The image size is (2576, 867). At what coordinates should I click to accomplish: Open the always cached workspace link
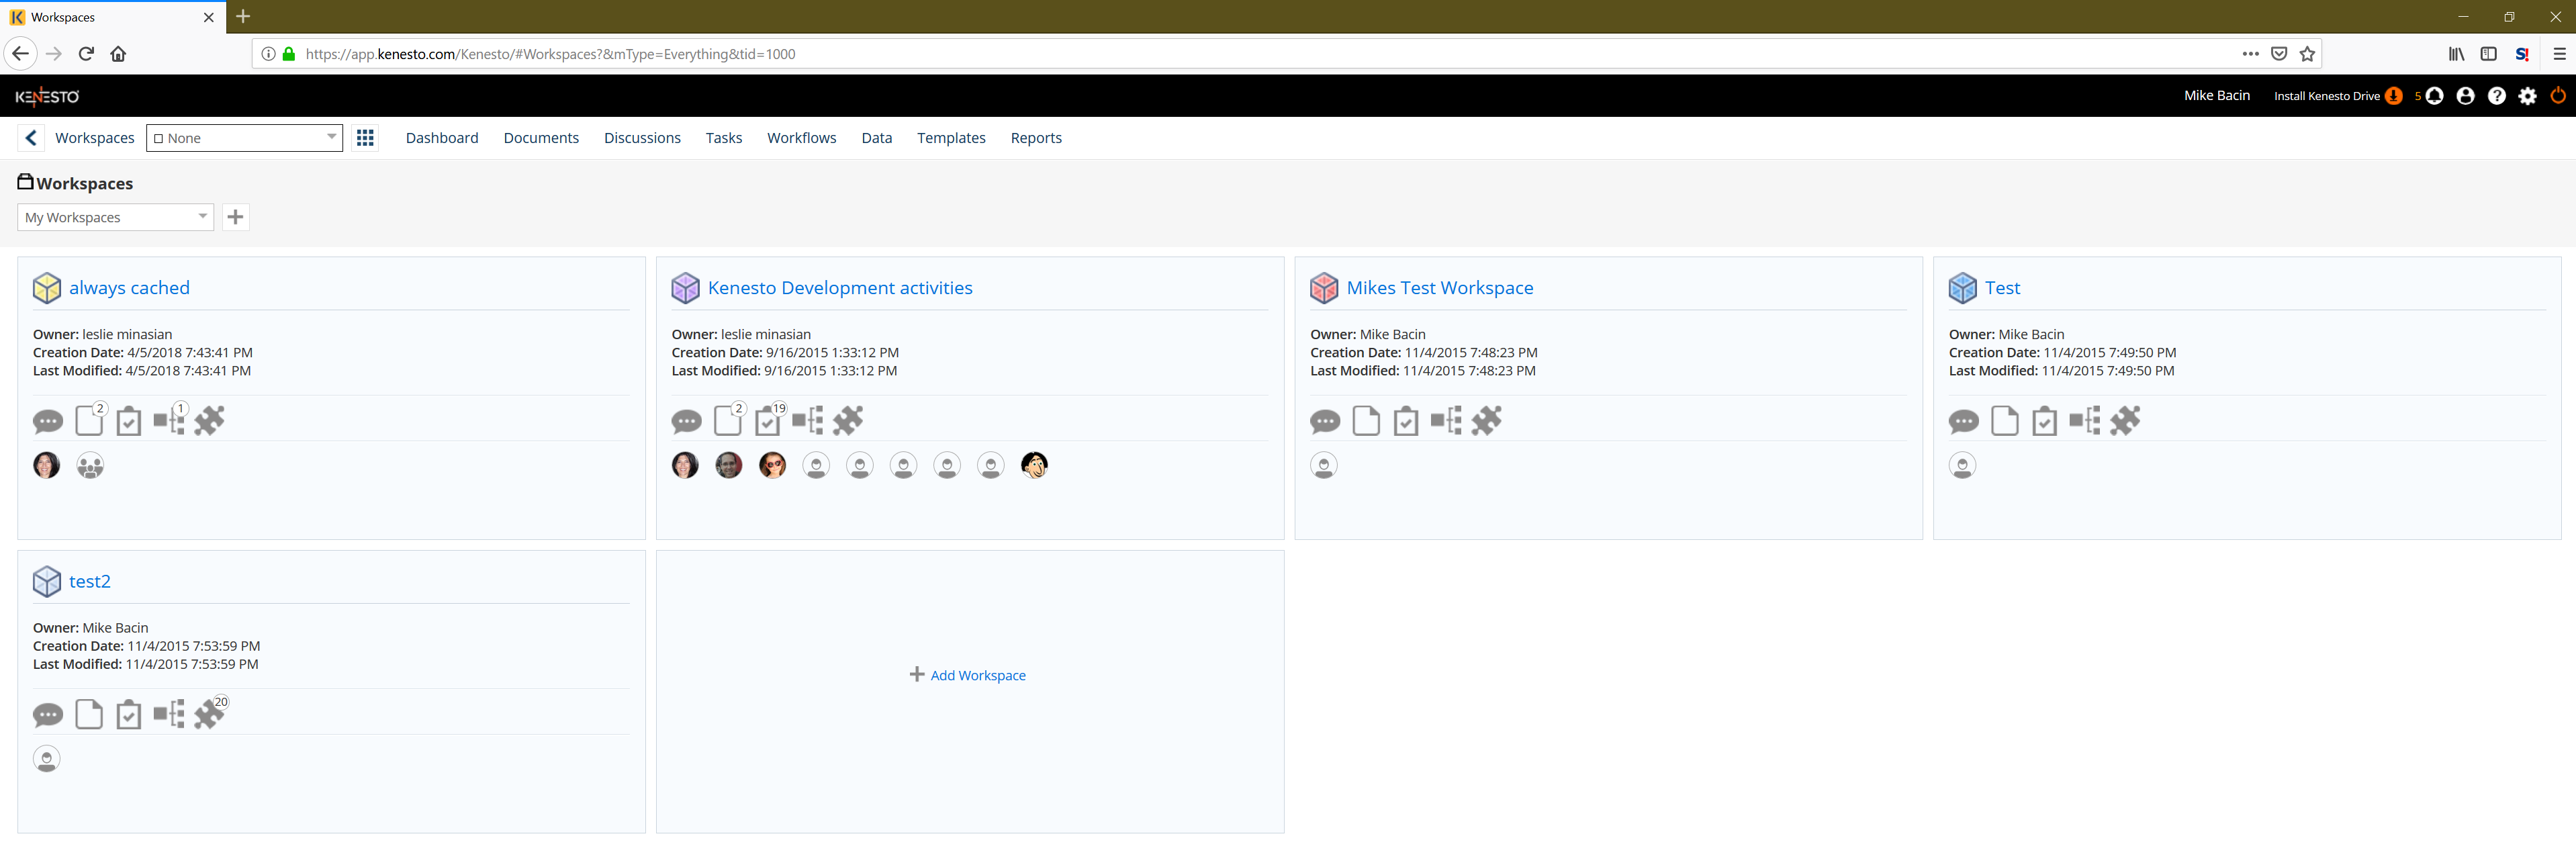coord(129,288)
